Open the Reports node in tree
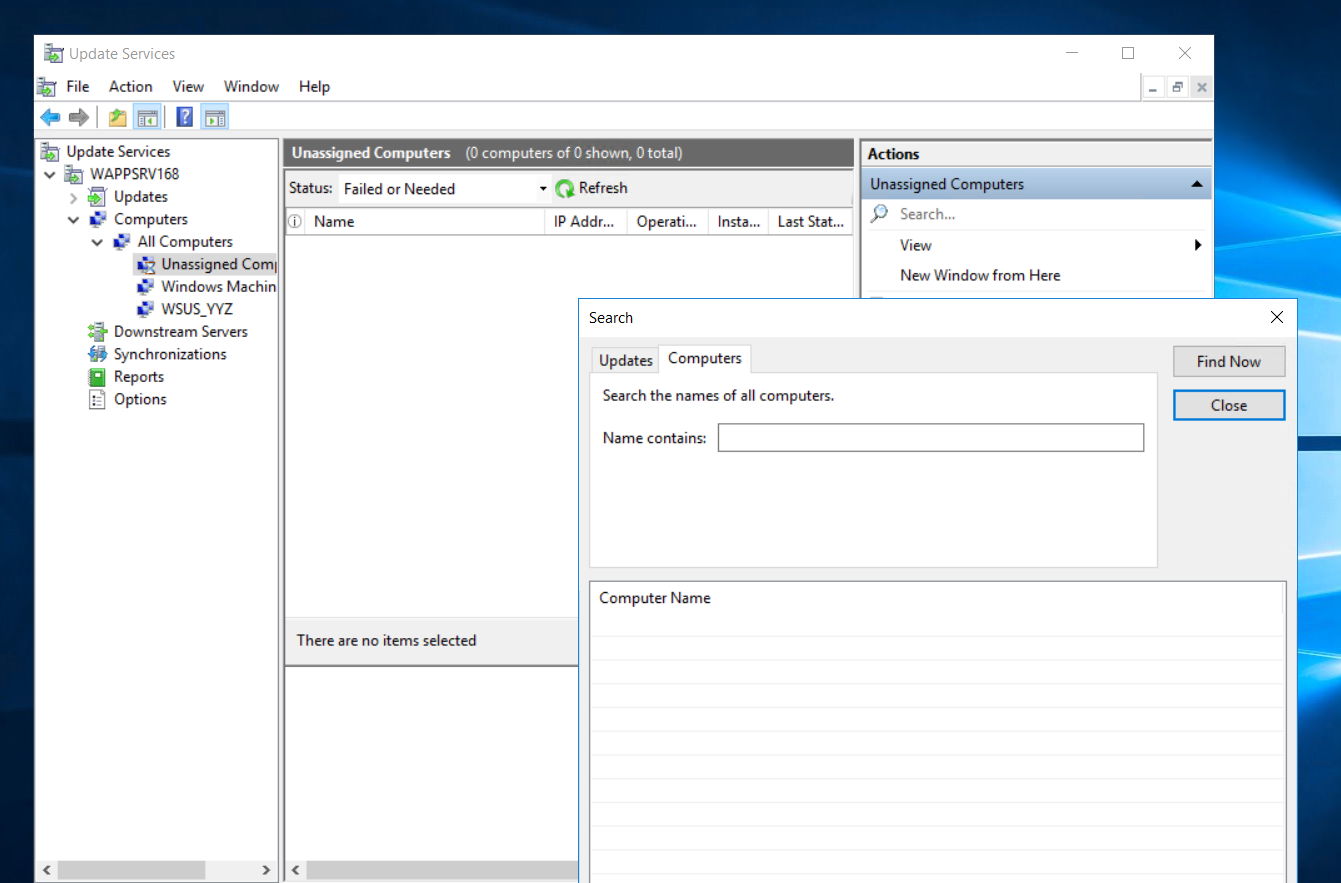 pyautogui.click(x=138, y=377)
